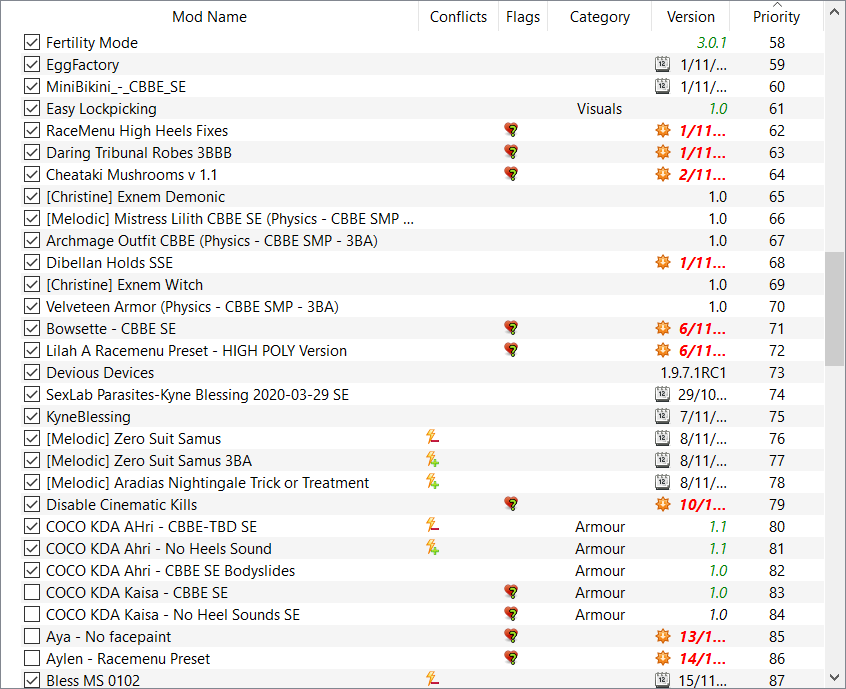Sort by the Flags column header
This screenshot has width=846, height=689.
523,17
